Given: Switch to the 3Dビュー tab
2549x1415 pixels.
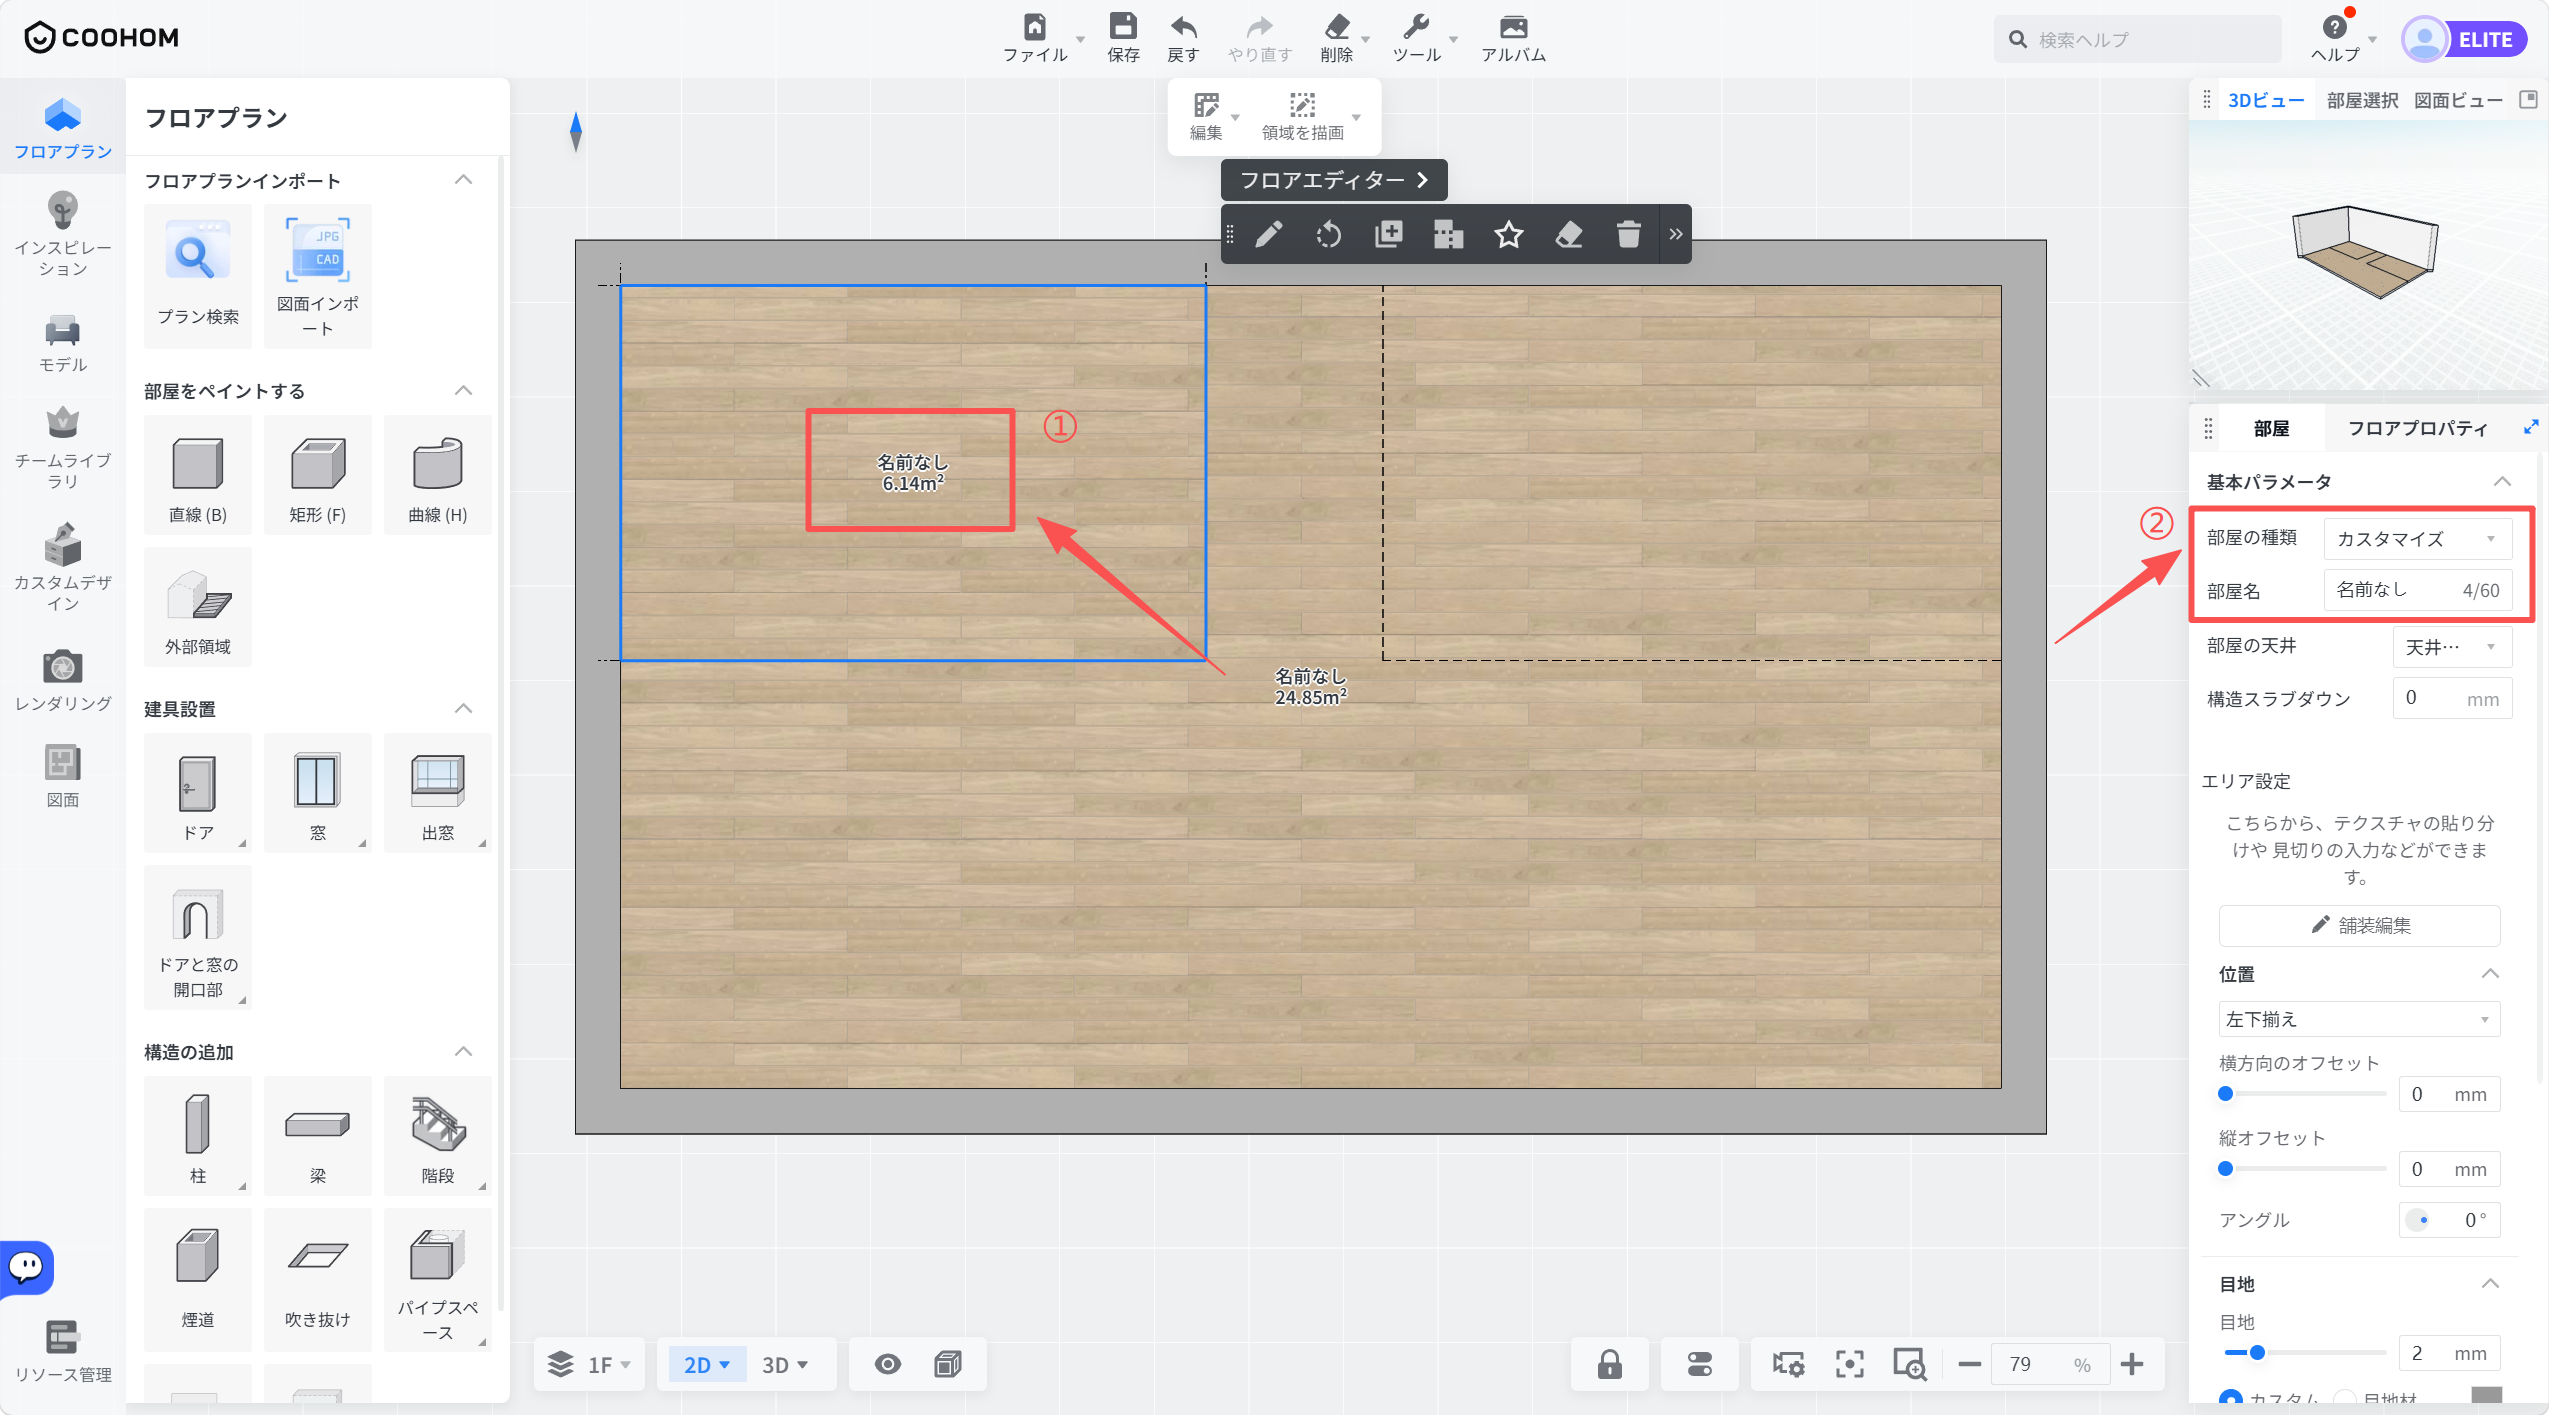Looking at the screenshot, I should pos(2265,100).
